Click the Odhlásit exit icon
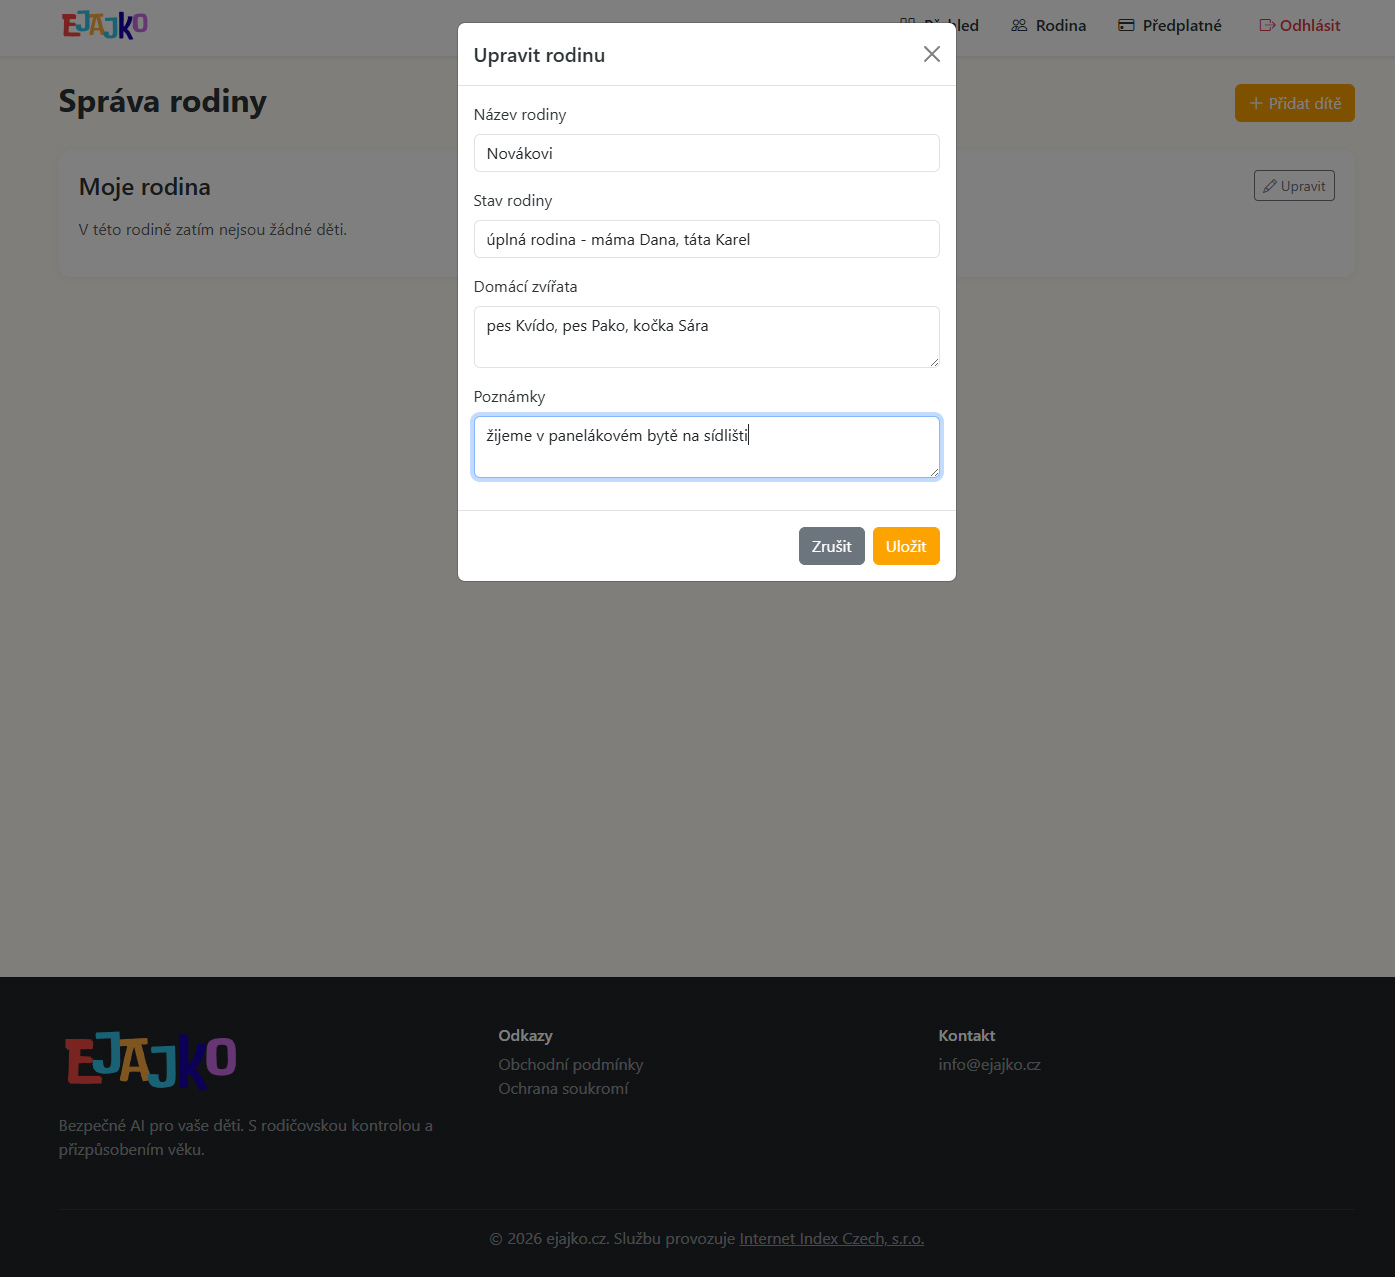Screen dimensions: 1395x1277 coord(1267,26)
